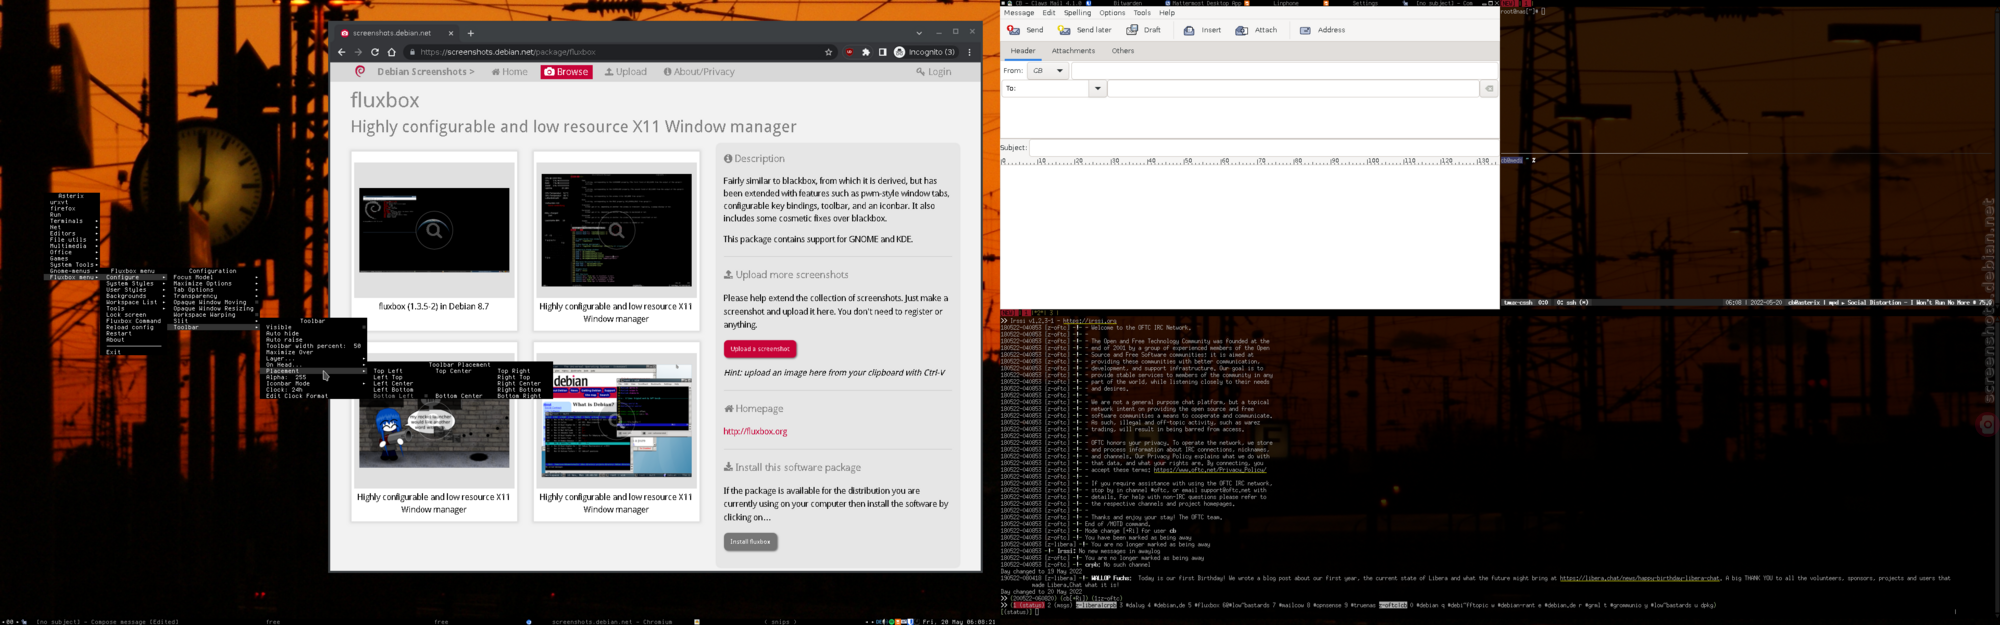Click the From address input field
This screenshot has height=625, width=2000.
point(1284,71)
